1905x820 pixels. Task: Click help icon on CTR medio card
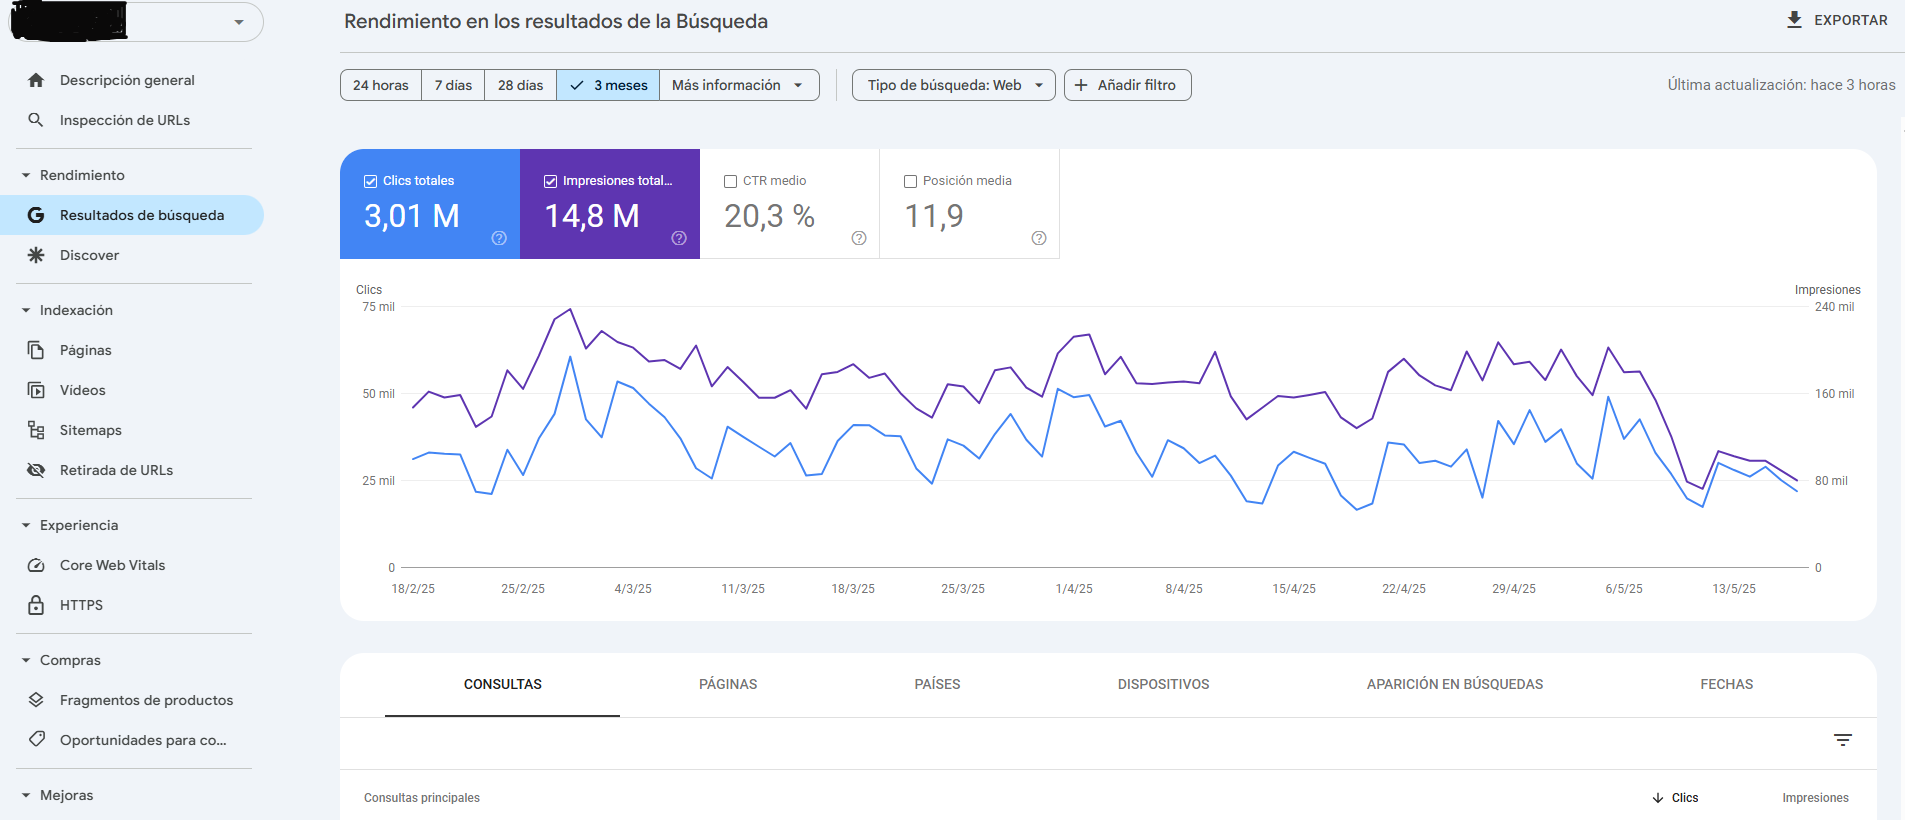pos(858,238)
